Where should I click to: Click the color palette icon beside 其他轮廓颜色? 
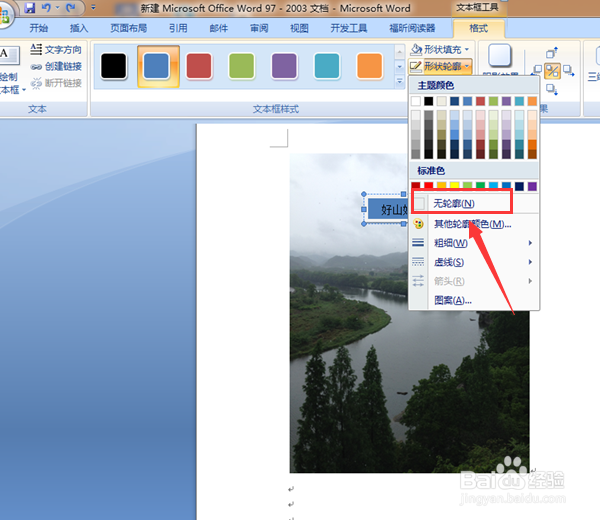419,223
